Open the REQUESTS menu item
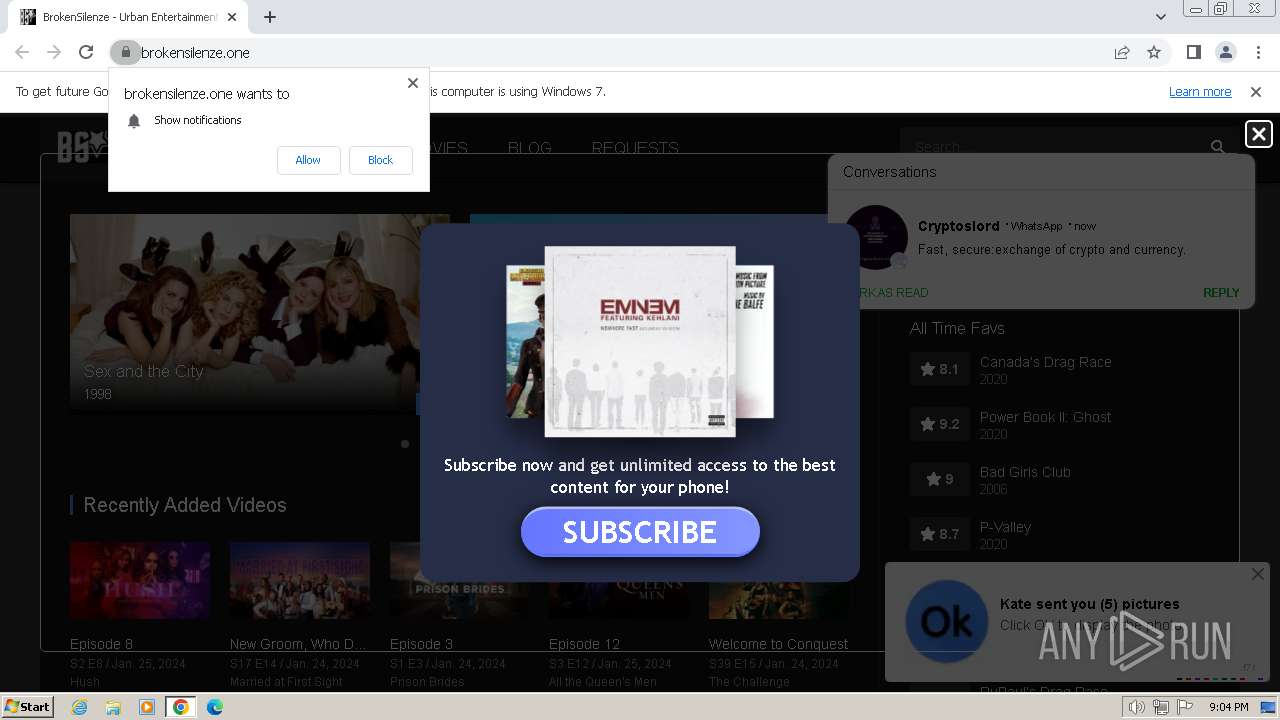Viewport: 1280px width, 720px height. coord(635,148)
